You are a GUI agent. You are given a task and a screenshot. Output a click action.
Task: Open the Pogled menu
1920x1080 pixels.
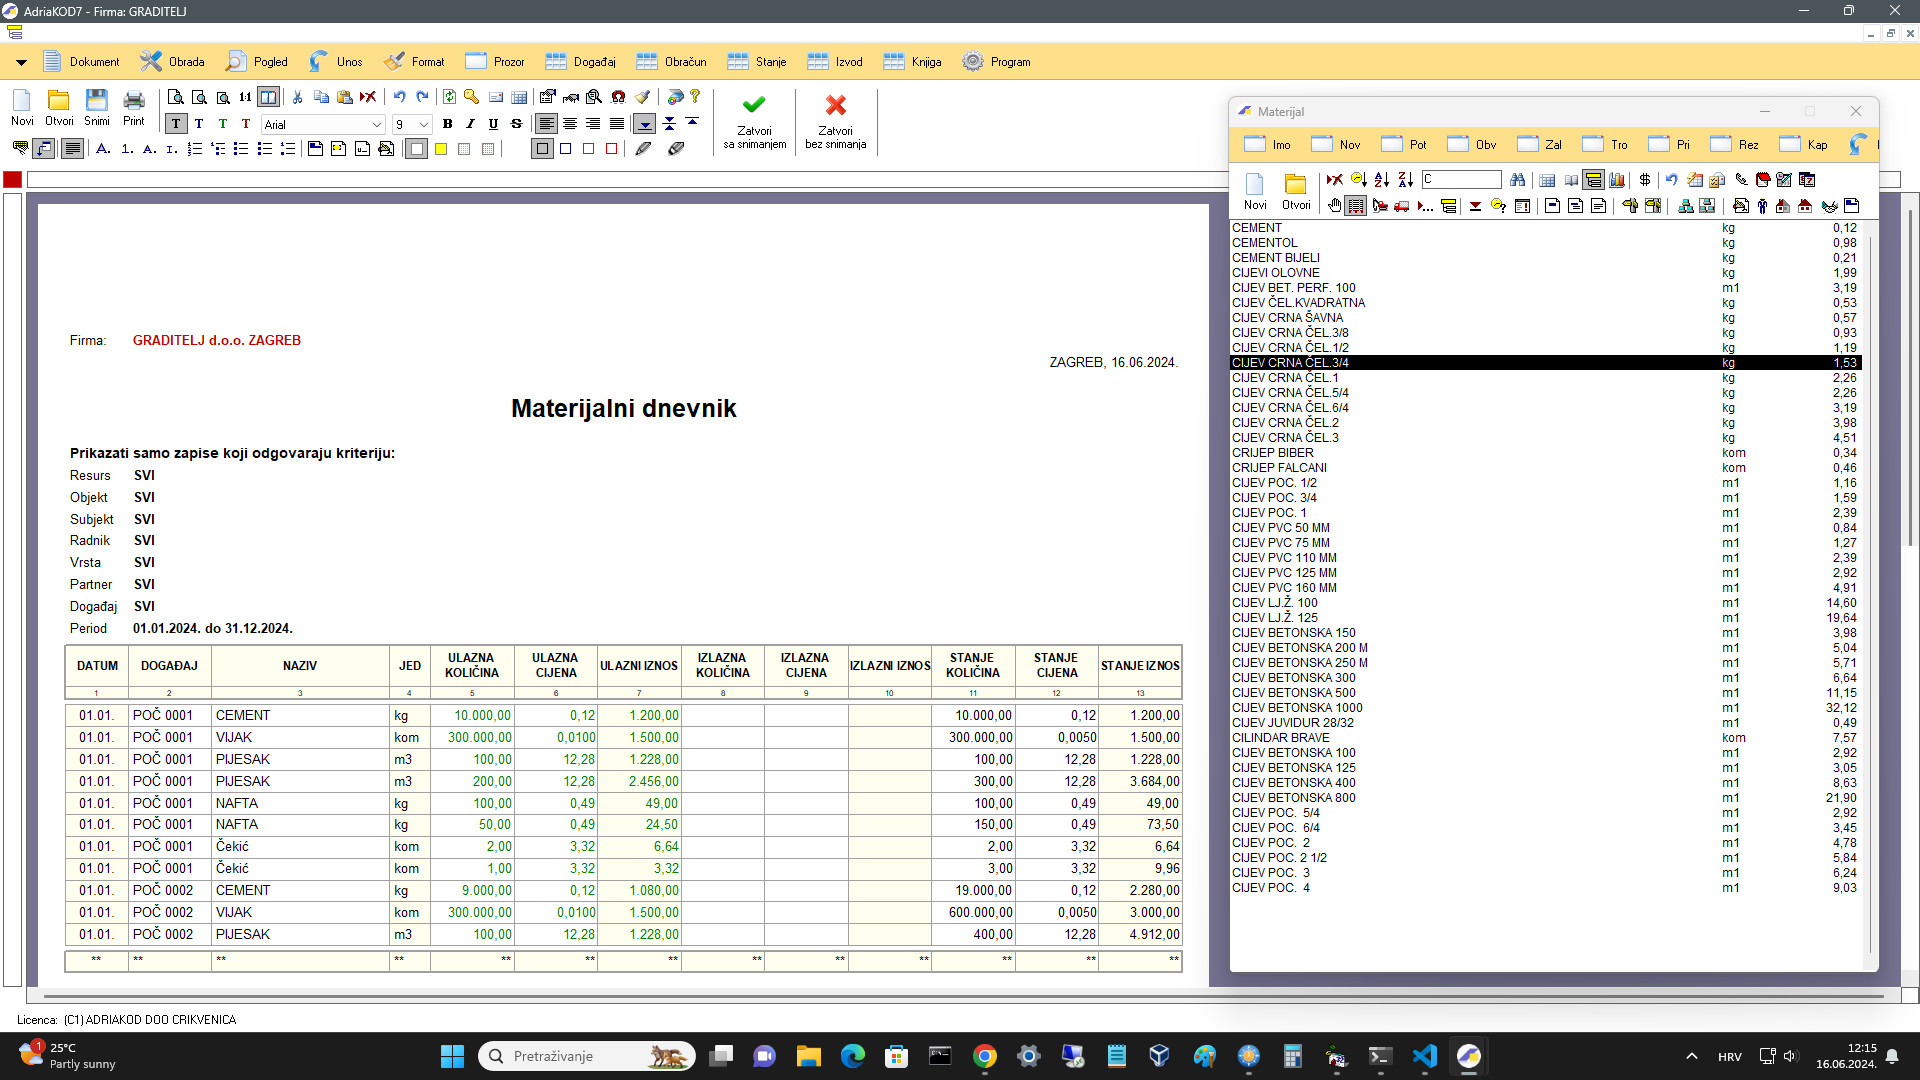[257, 62]
